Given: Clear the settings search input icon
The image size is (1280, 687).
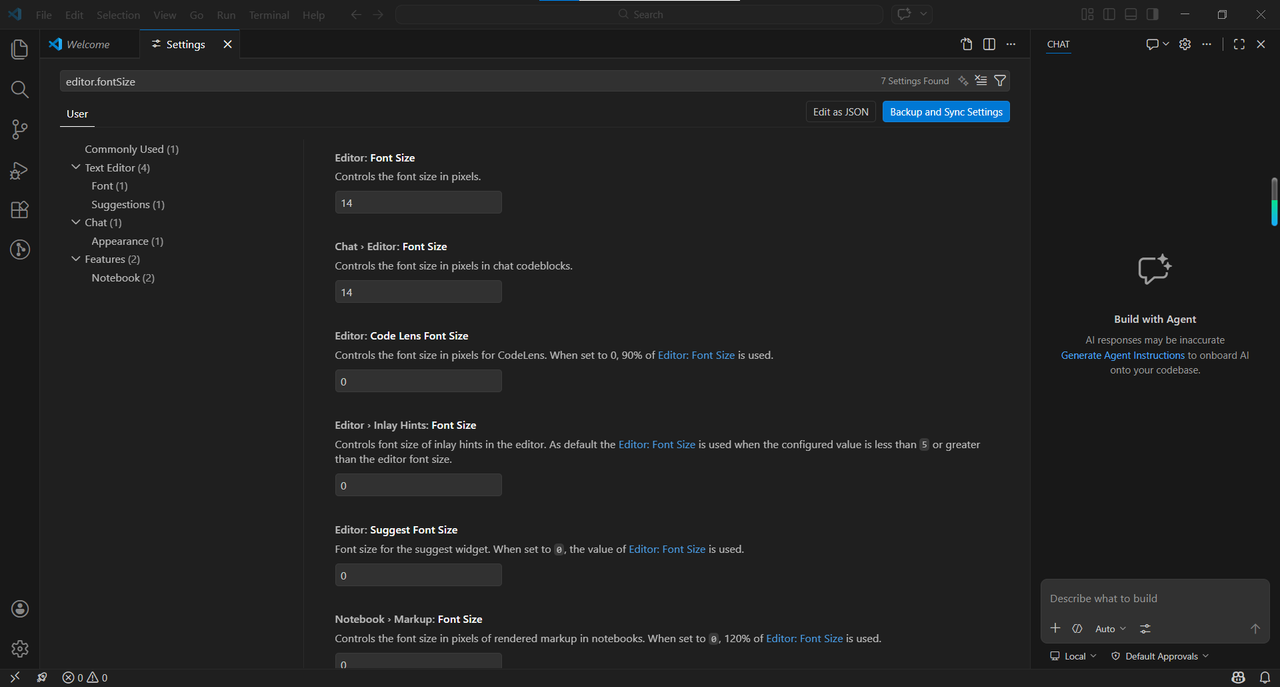Looking at the screenshot, I should [981, 81].
